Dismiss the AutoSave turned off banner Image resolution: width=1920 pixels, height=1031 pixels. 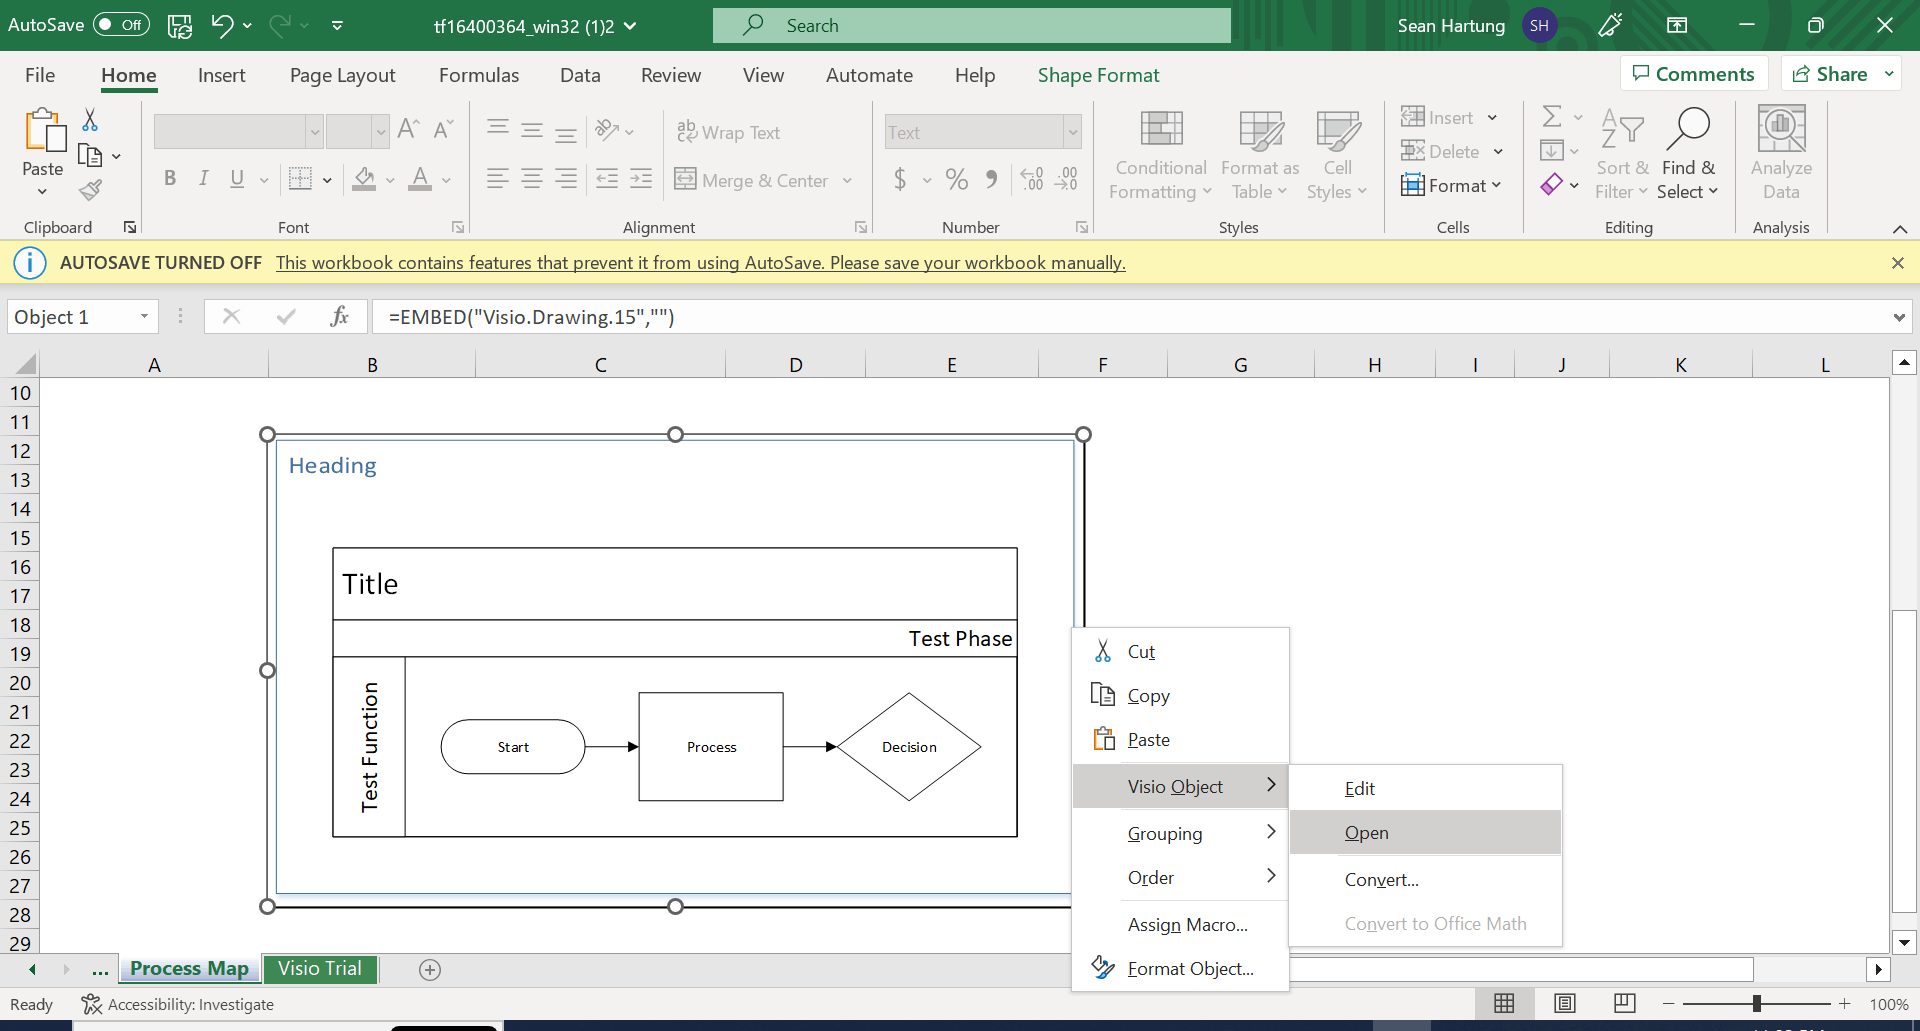coord(1897,263)
